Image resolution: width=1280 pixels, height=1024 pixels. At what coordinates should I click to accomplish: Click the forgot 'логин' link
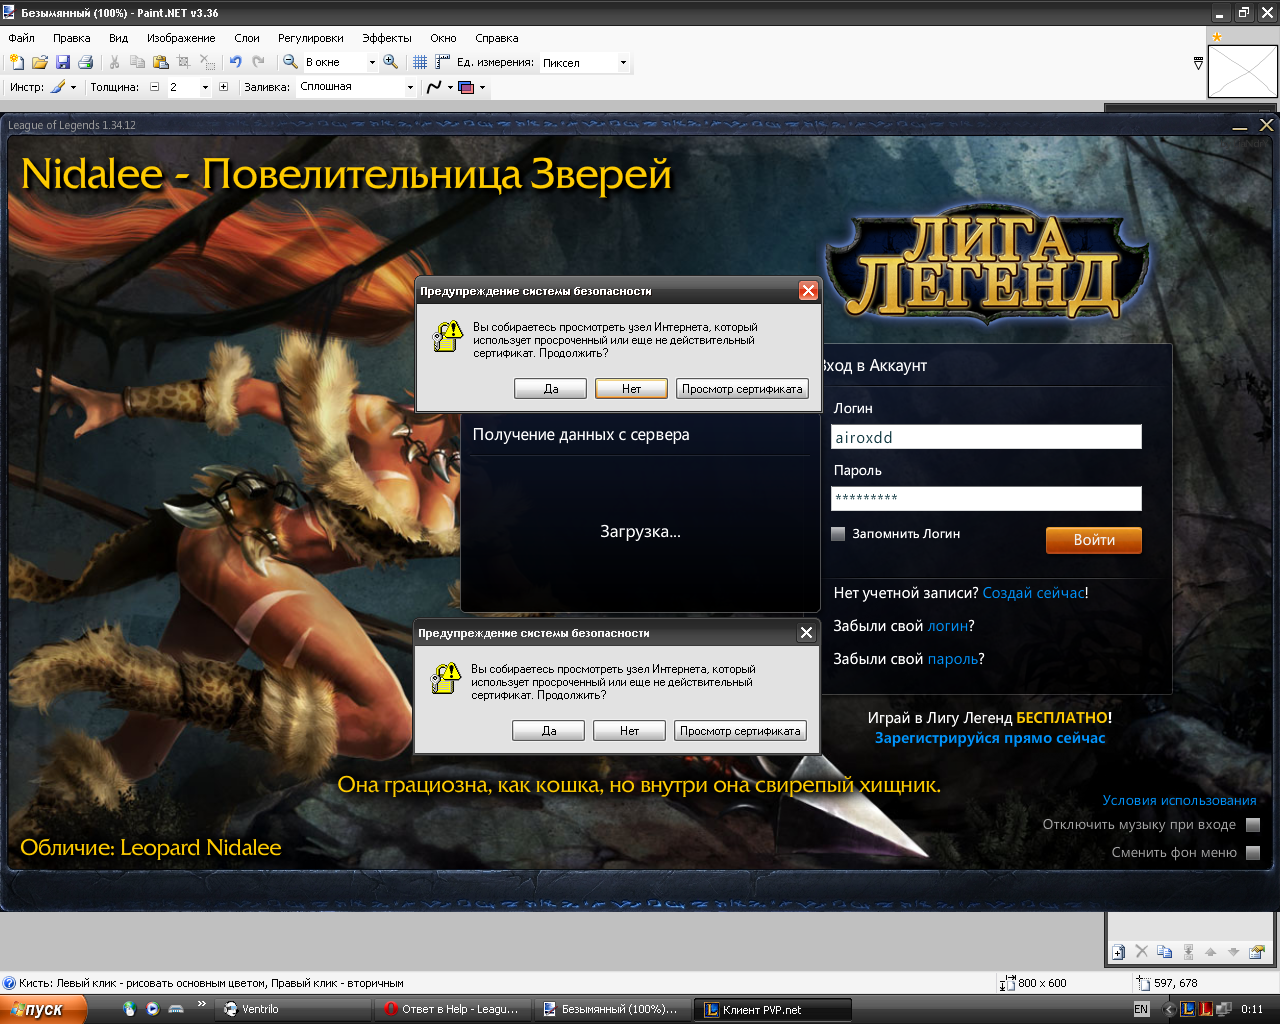point(947,626)
